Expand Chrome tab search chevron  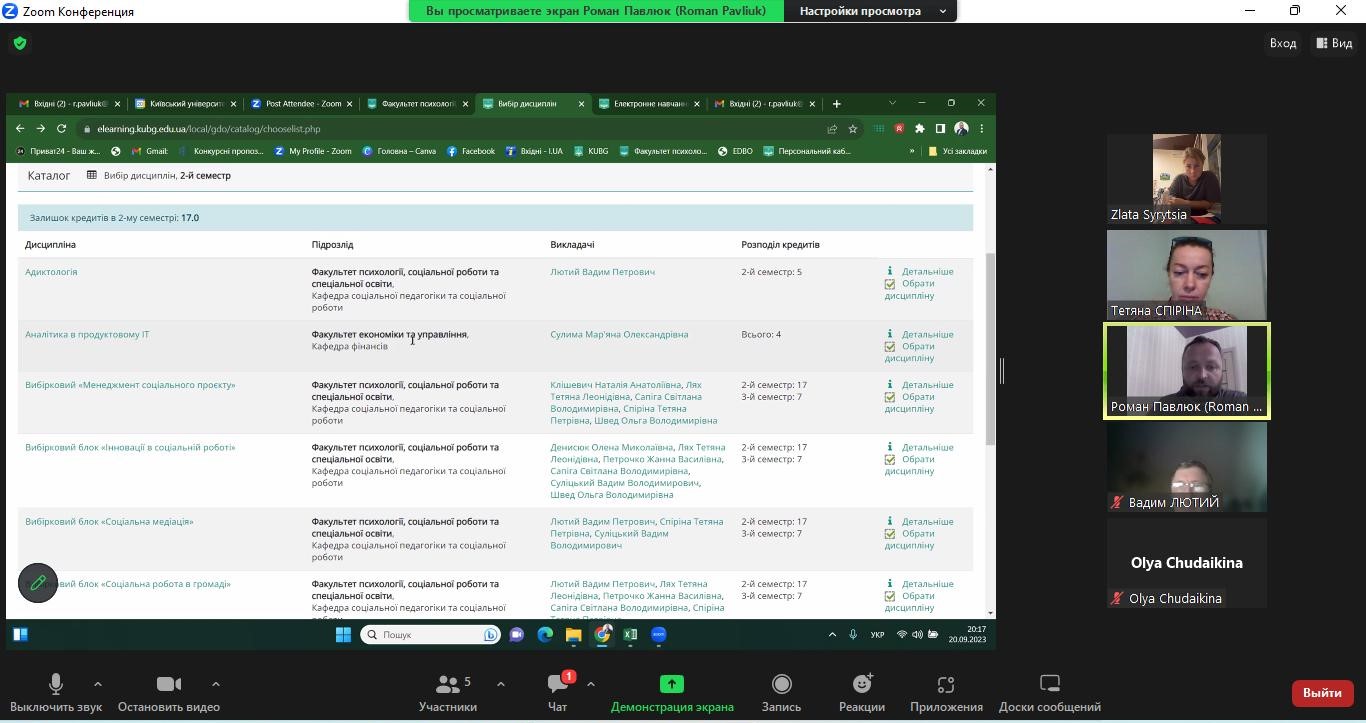[x=892, y=103]
